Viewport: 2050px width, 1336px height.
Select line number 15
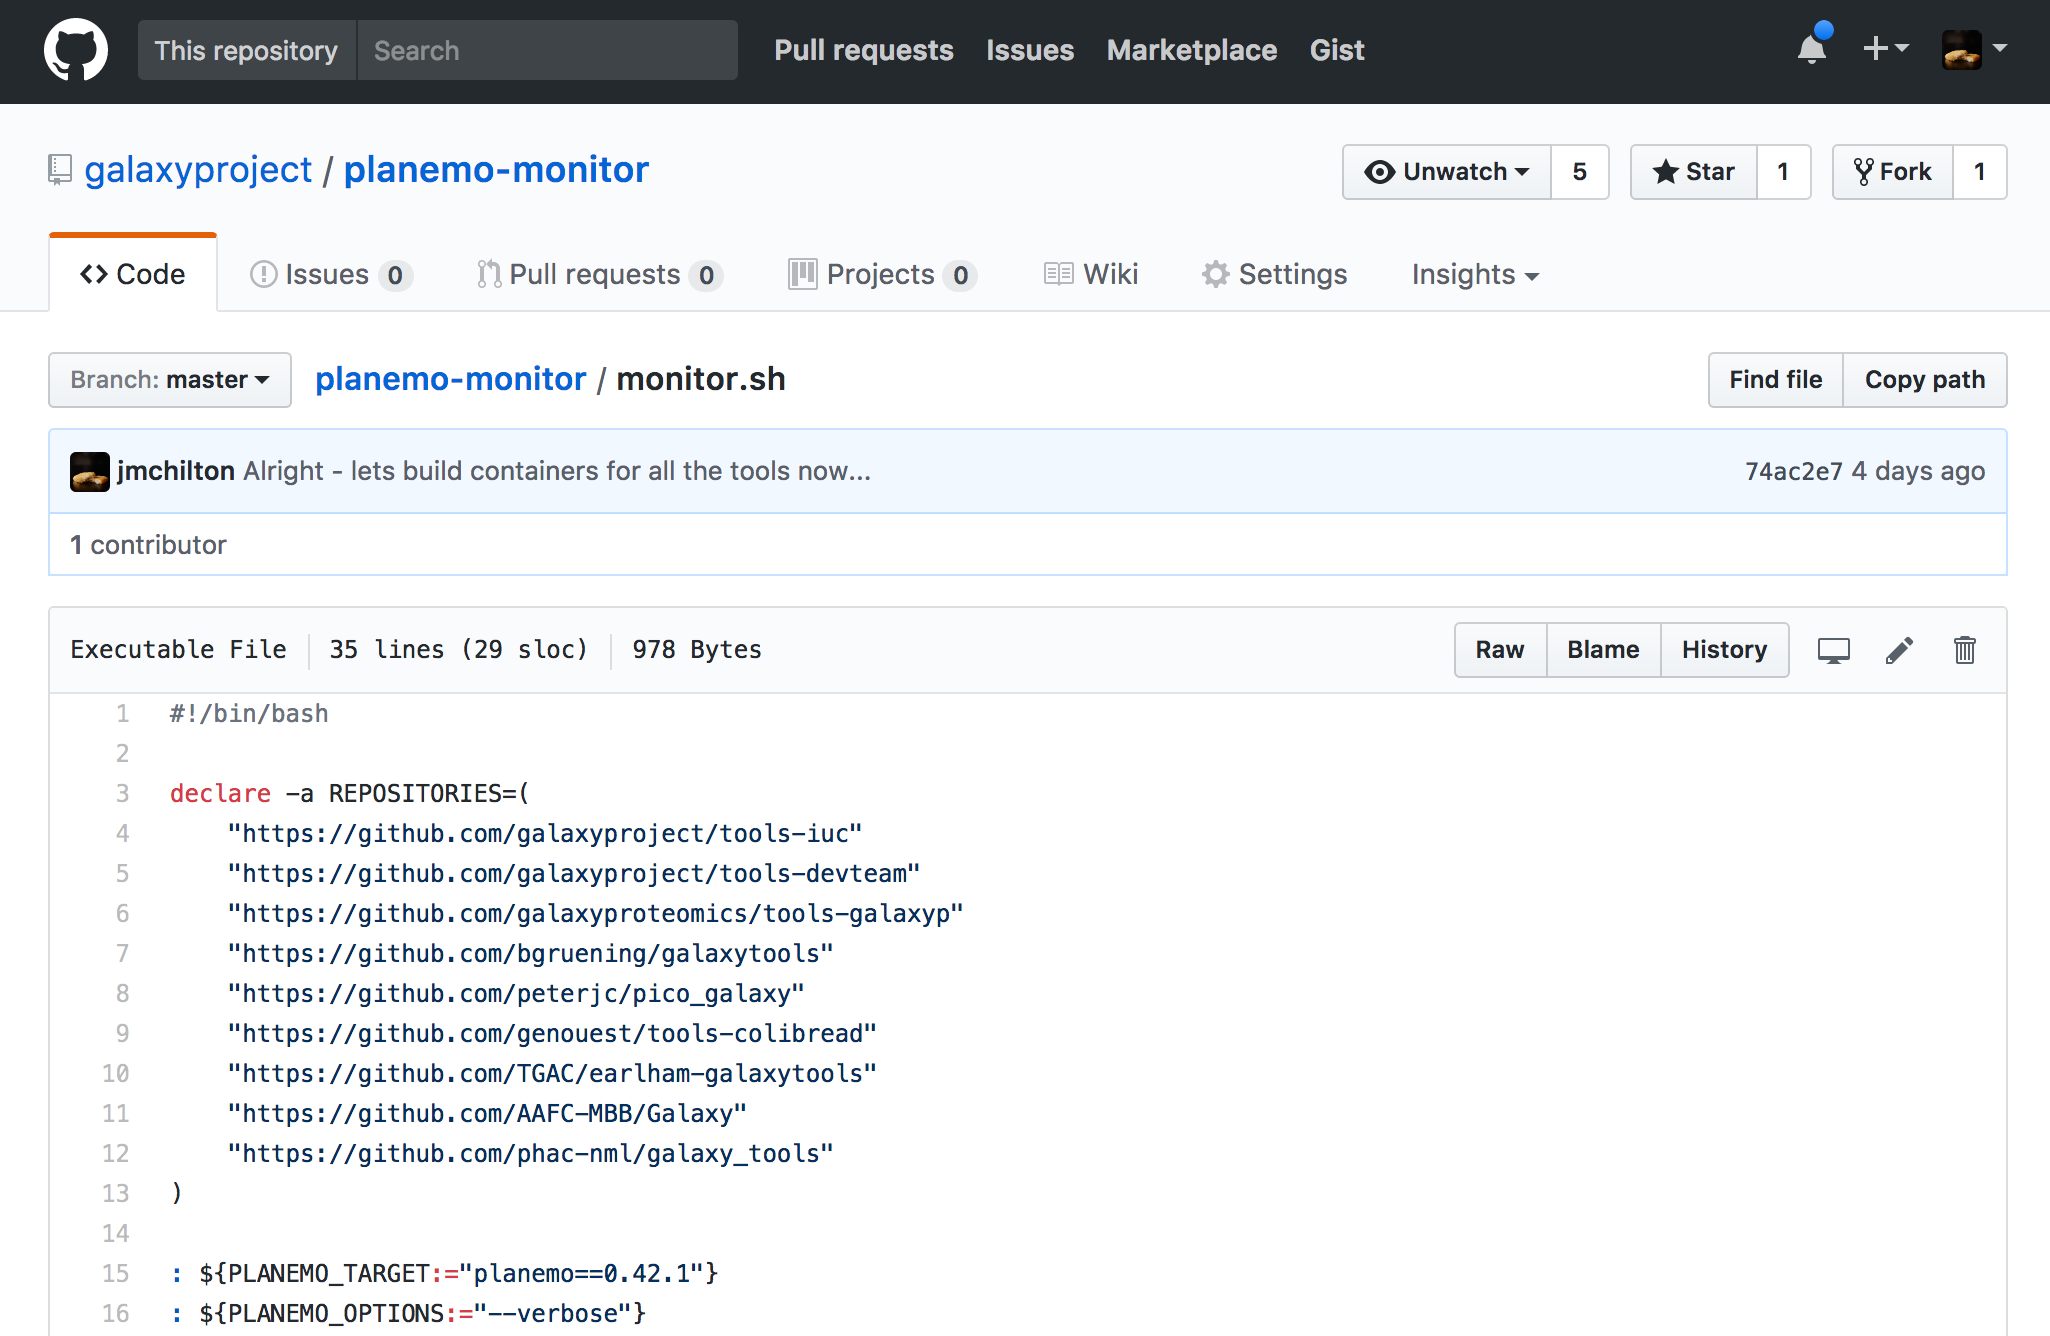(116, 1273)
